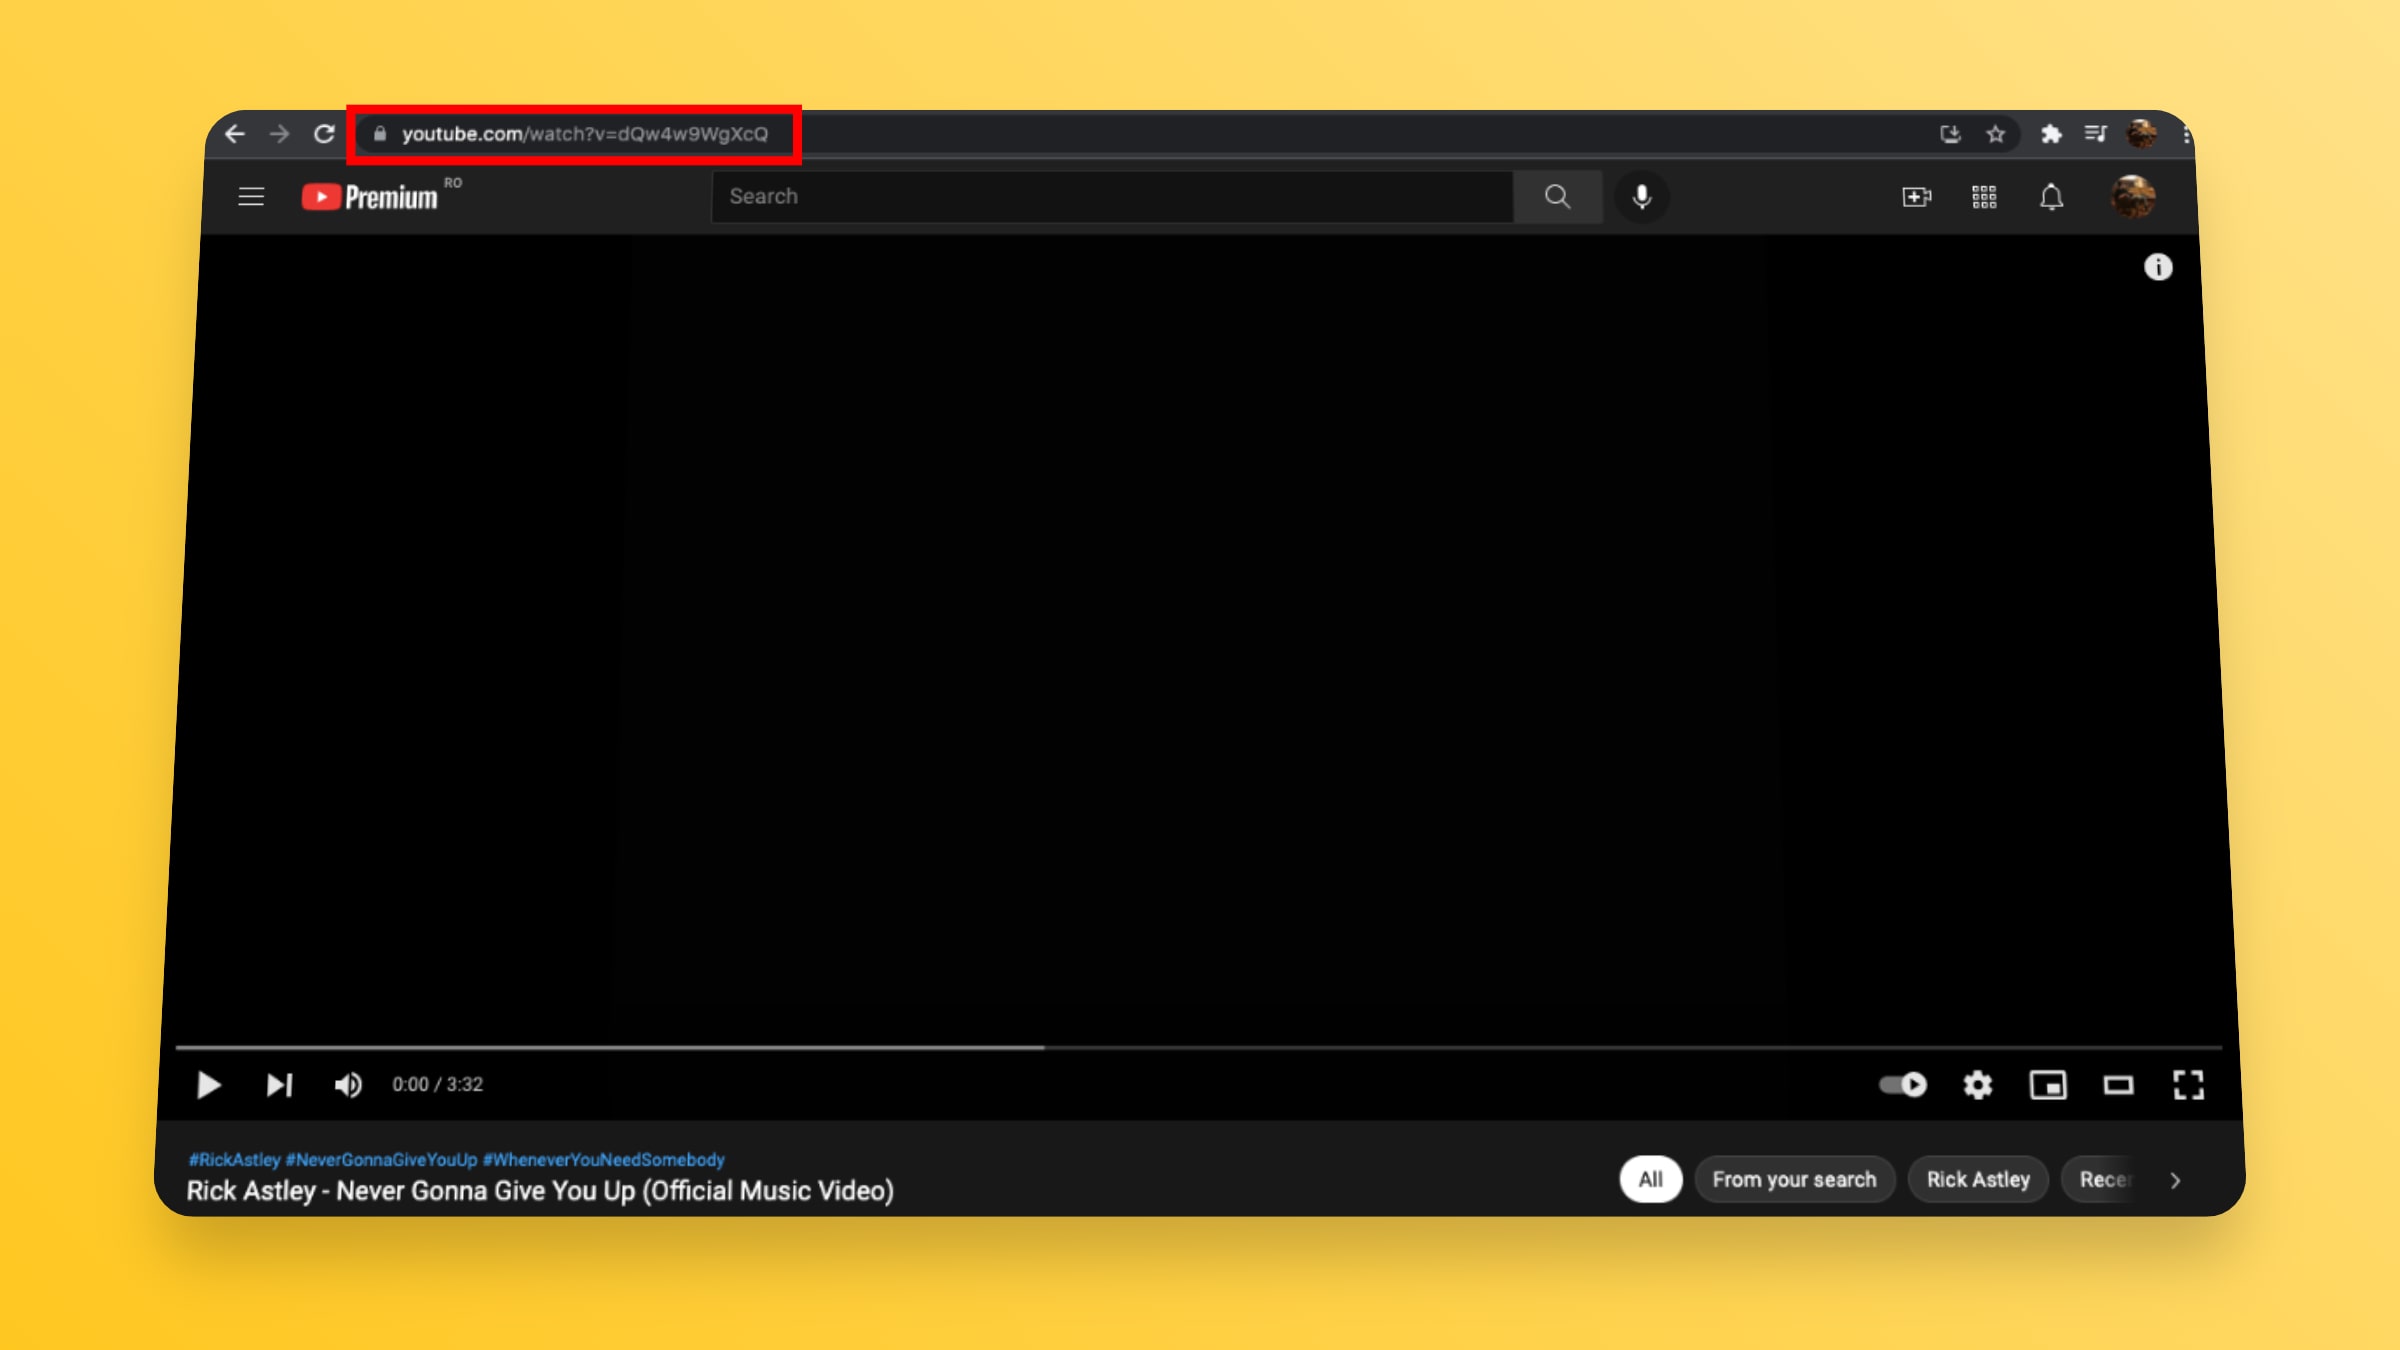Screen dimensions: 2400x1350
Task: Select the From your search chip
Action: [x=1794, y=1180]
